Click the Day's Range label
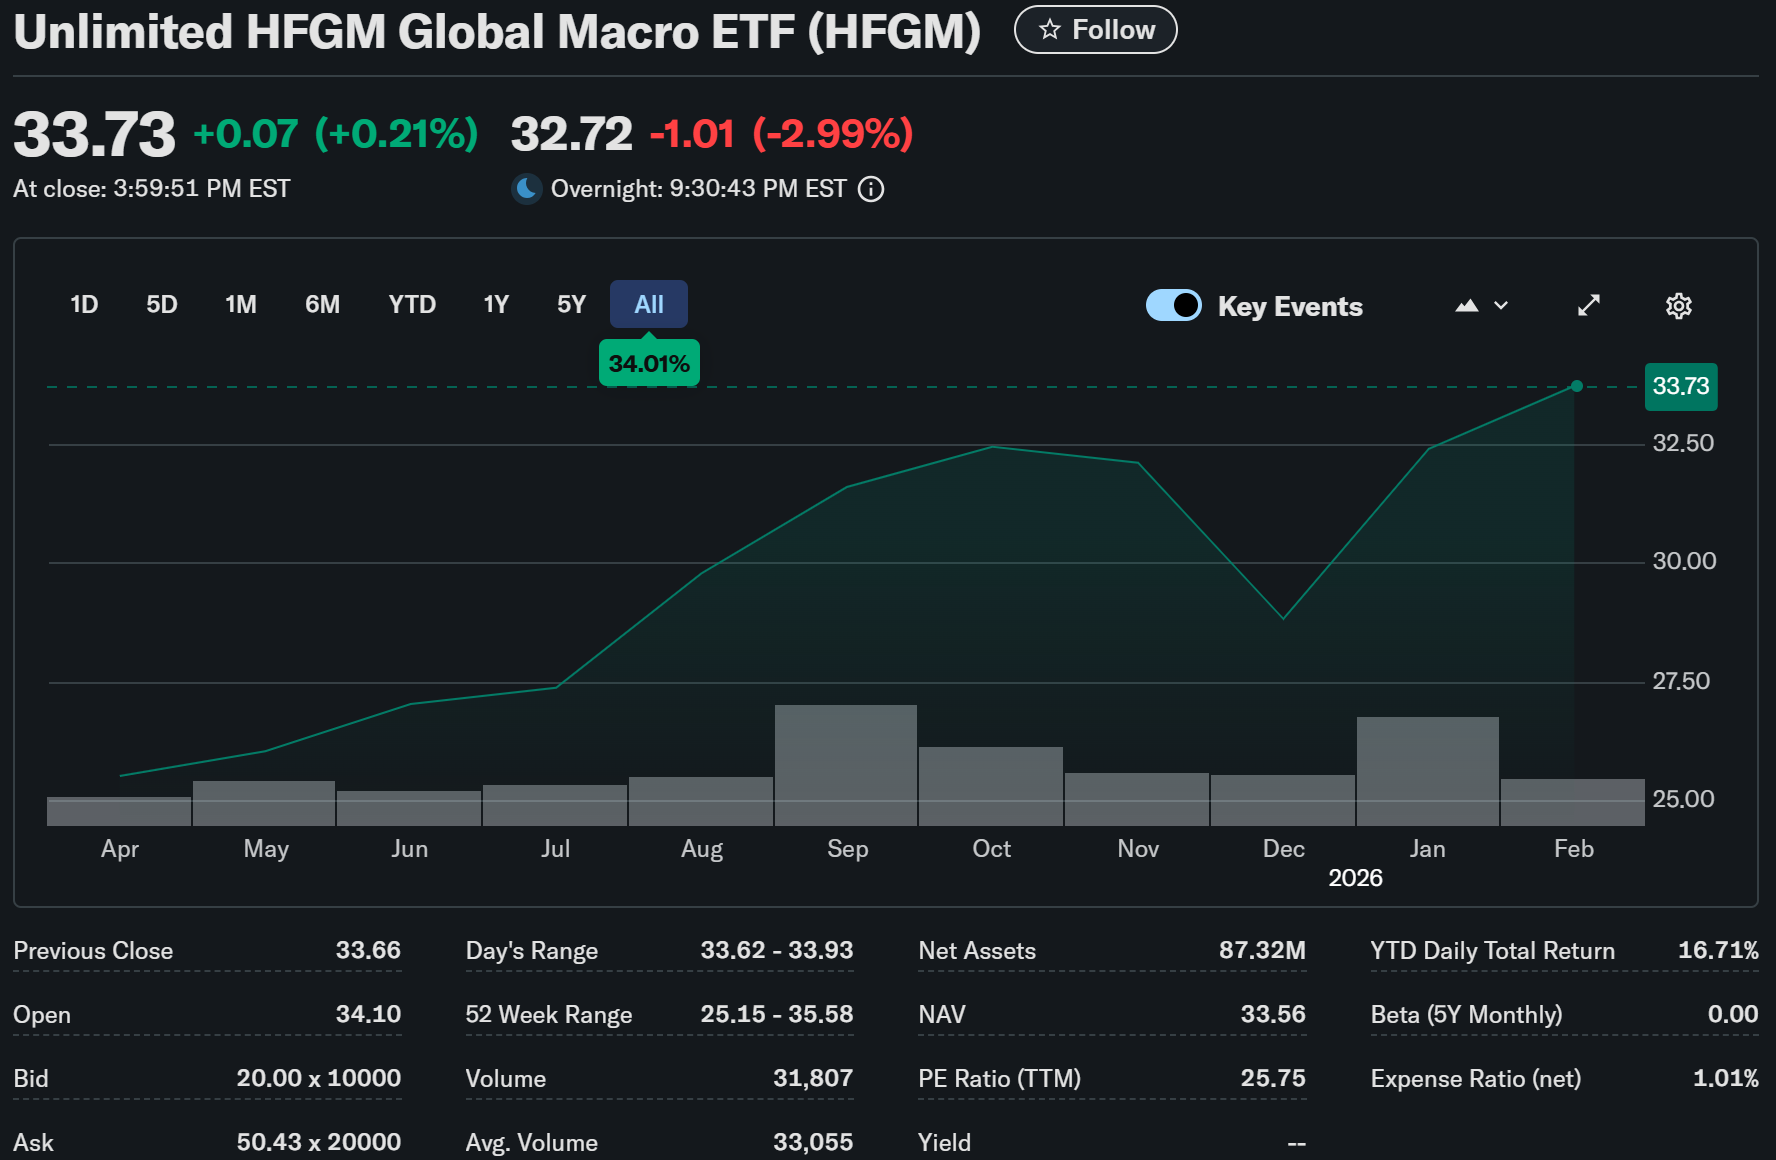The height and width of the screenshot is (1160, 1776). 532,951
